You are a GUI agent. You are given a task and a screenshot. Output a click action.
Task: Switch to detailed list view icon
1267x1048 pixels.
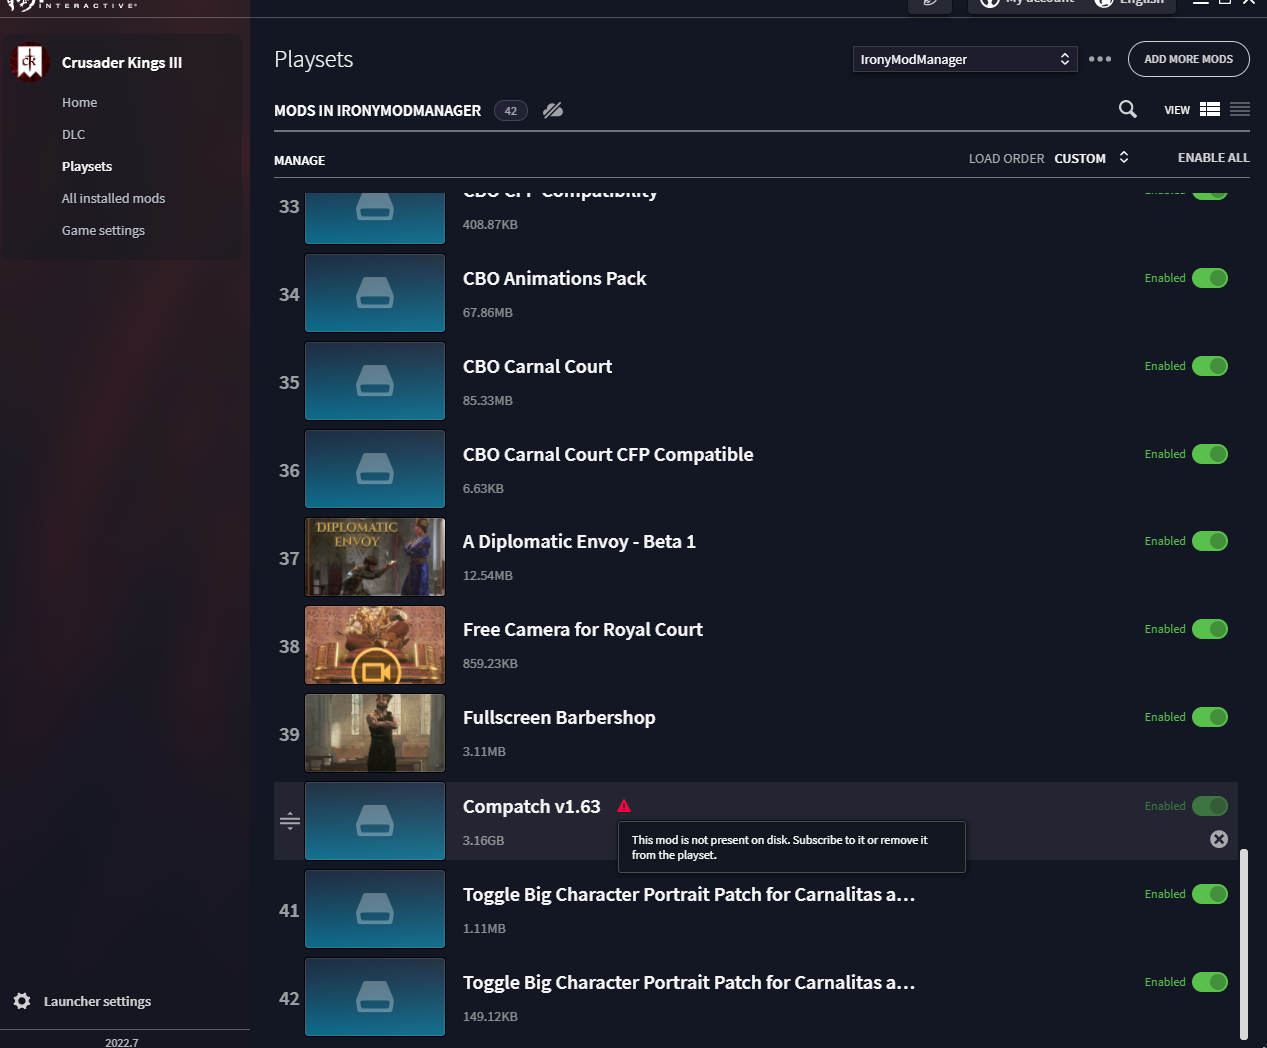[x=1210, y=110]
